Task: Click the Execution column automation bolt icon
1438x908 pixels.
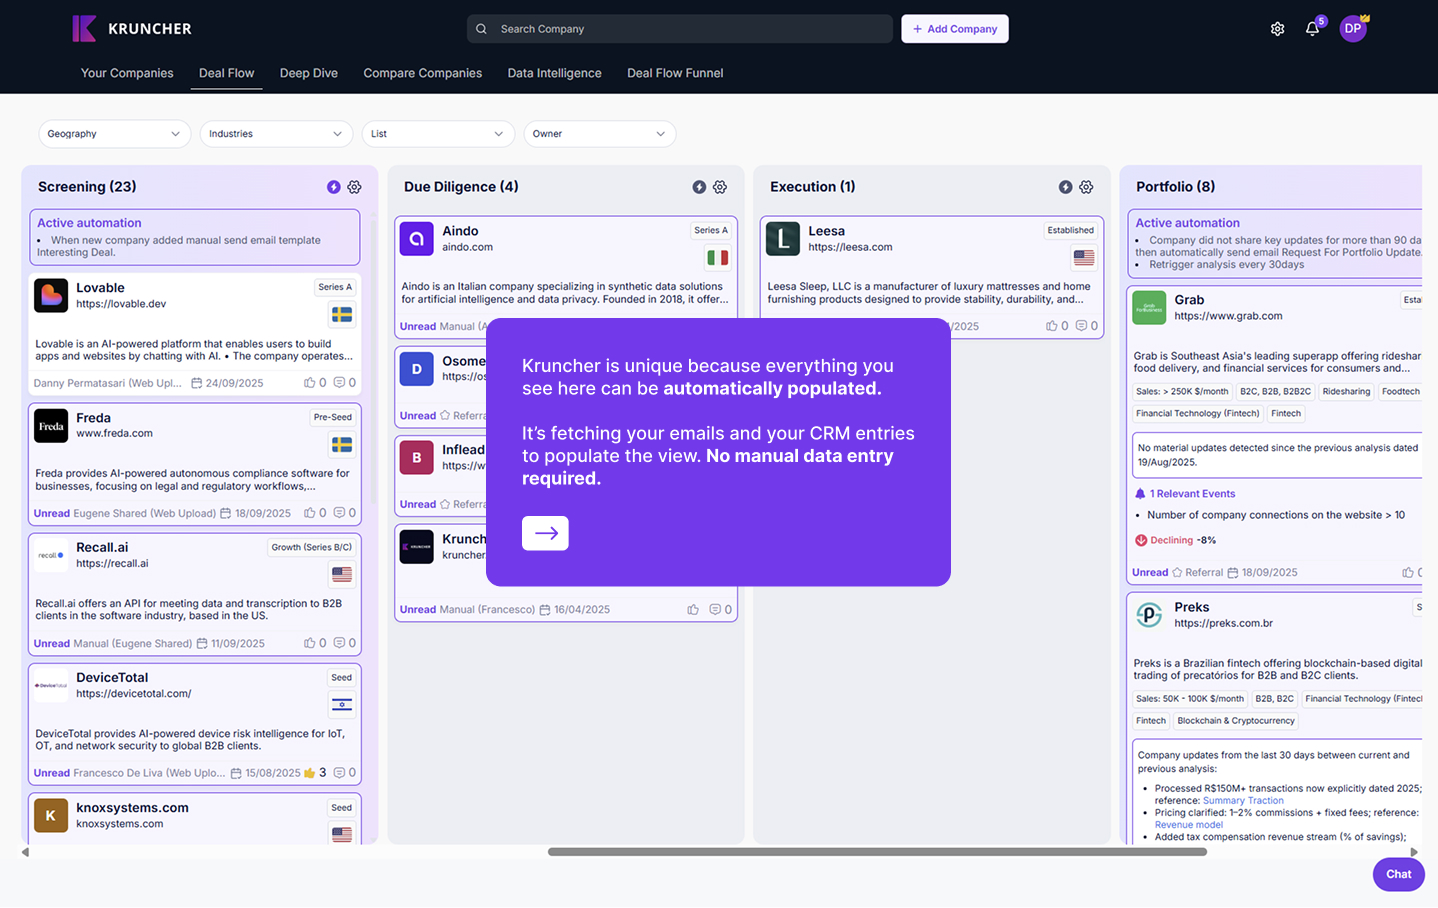Action: click(1066, 187)
